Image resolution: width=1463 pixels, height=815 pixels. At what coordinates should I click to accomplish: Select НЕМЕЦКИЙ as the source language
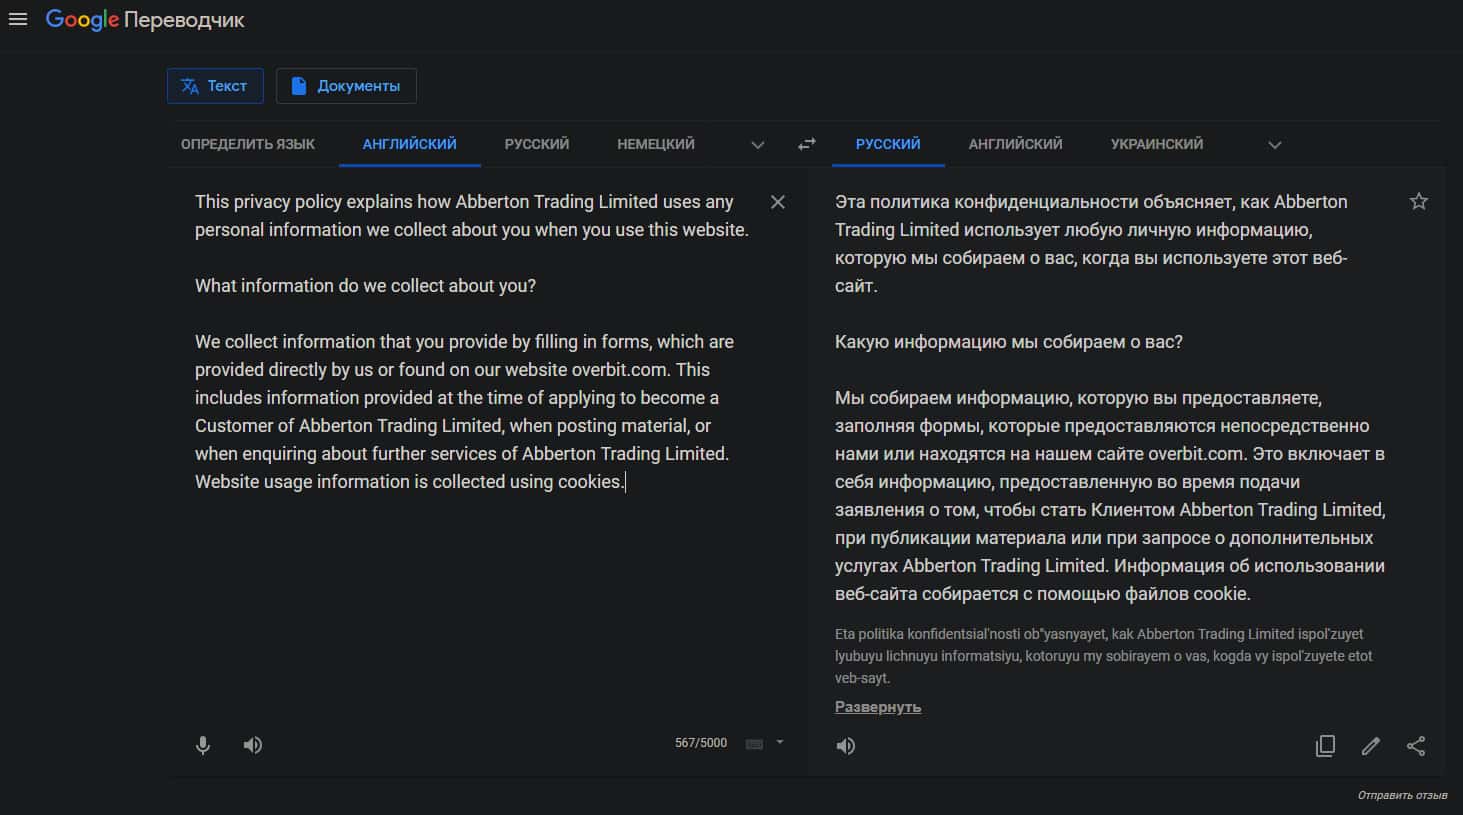click(655, 144)
